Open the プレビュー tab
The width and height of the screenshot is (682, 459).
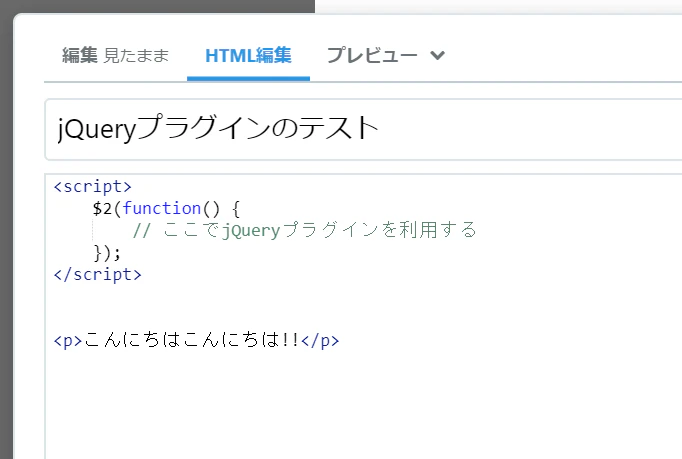372,56
